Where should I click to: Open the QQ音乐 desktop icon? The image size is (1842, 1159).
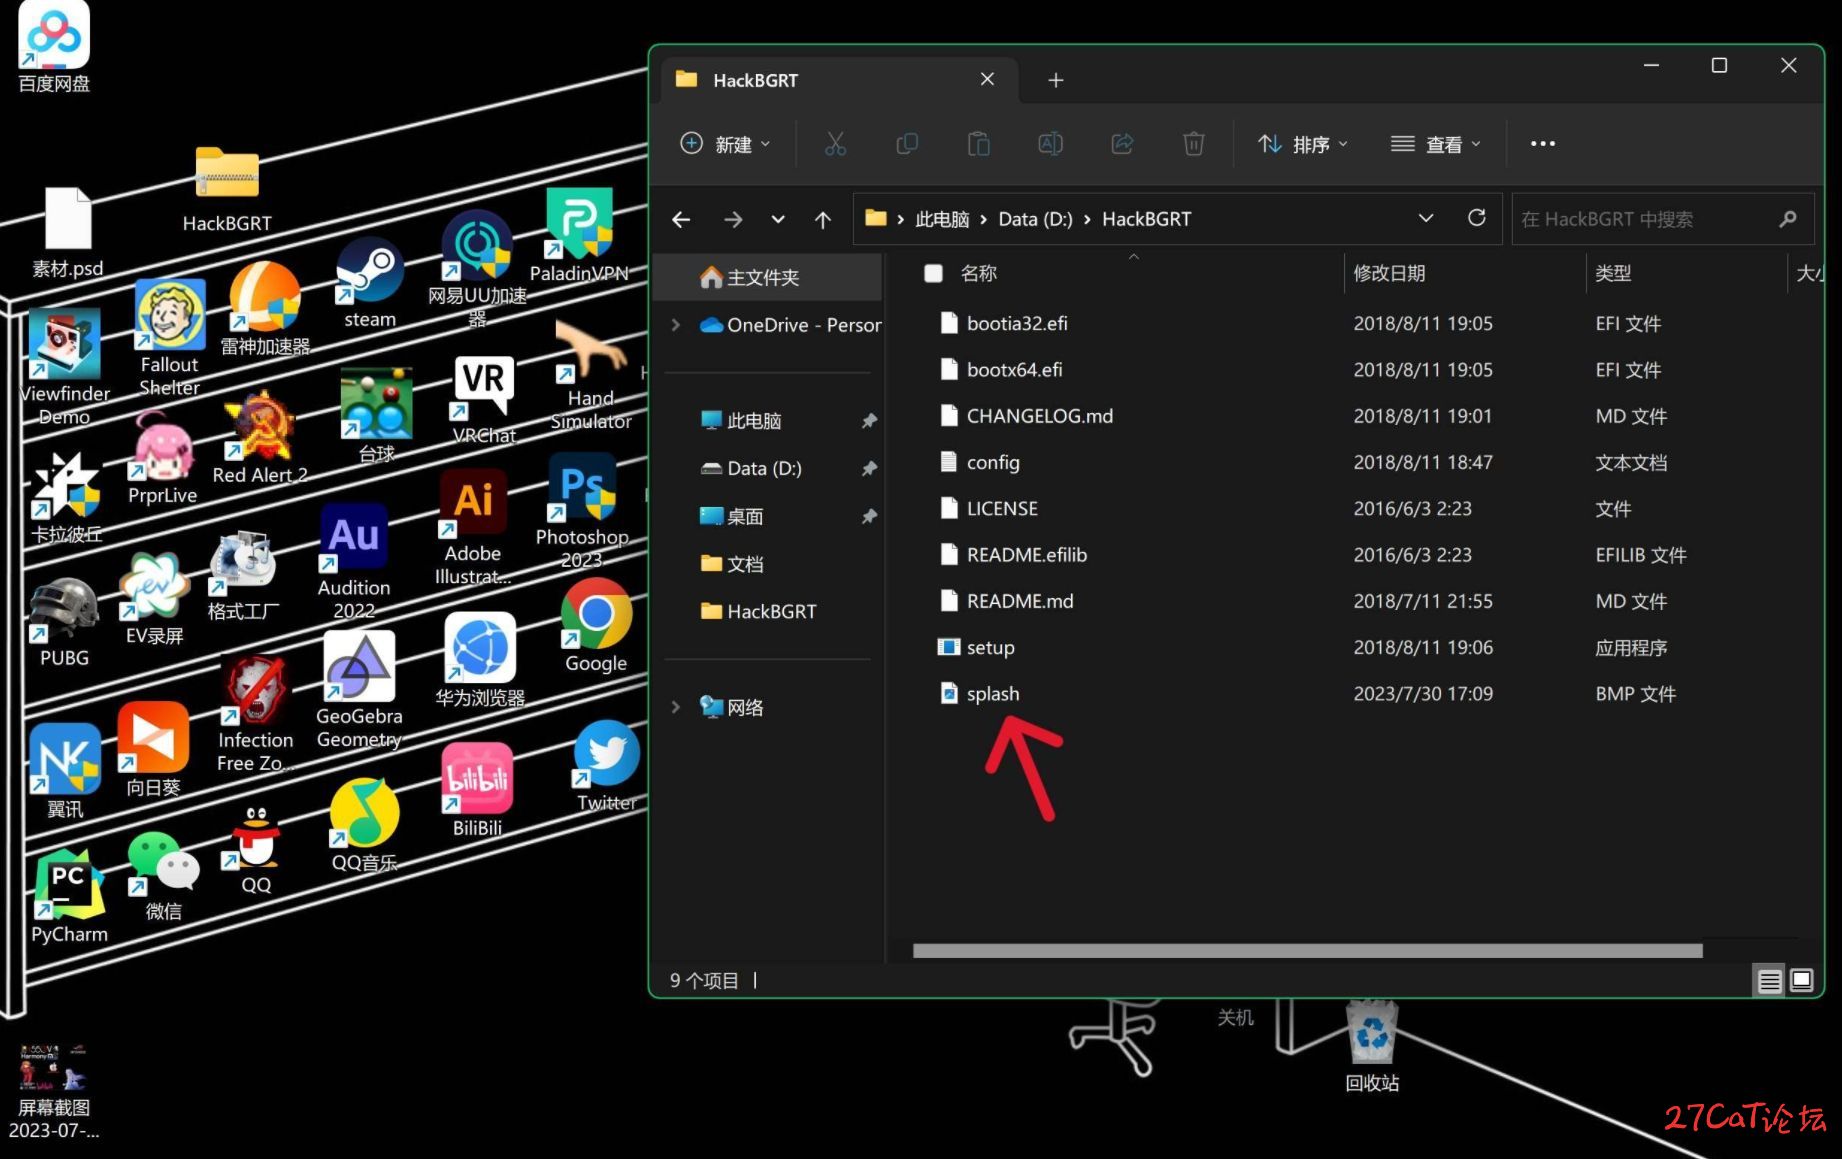[x=364, y=826]
